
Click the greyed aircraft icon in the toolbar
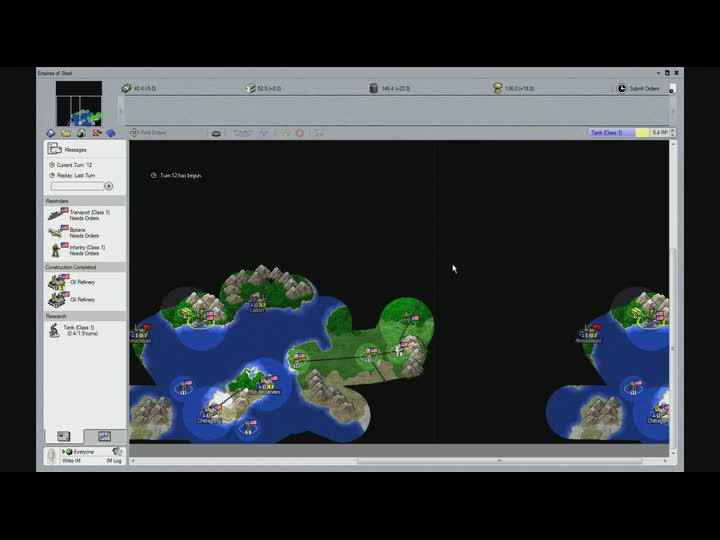tap(263, 133)
